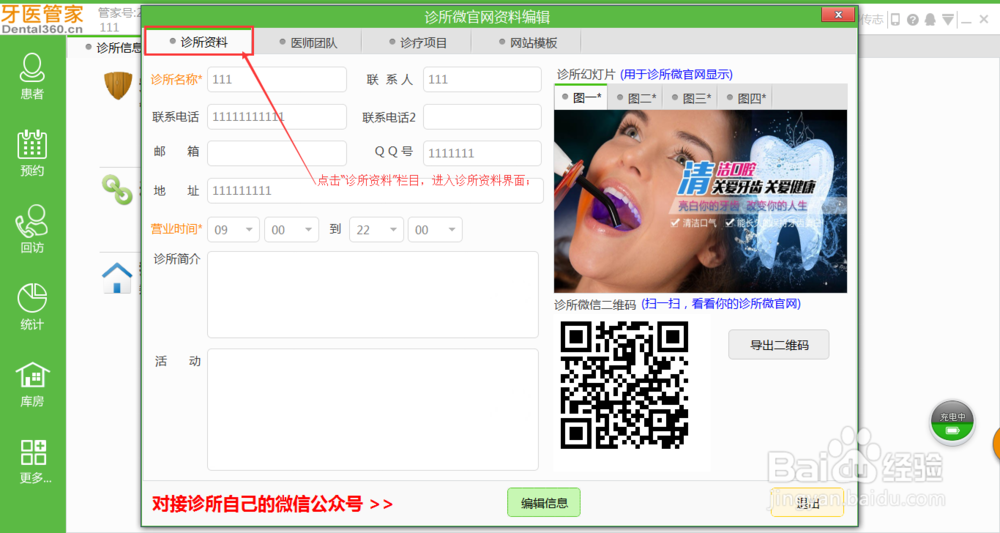This screenshot has height=533, width=1000.
Task: Click the 用于诊所微官网显示 blue hint text
Action: tap(676, 74)
